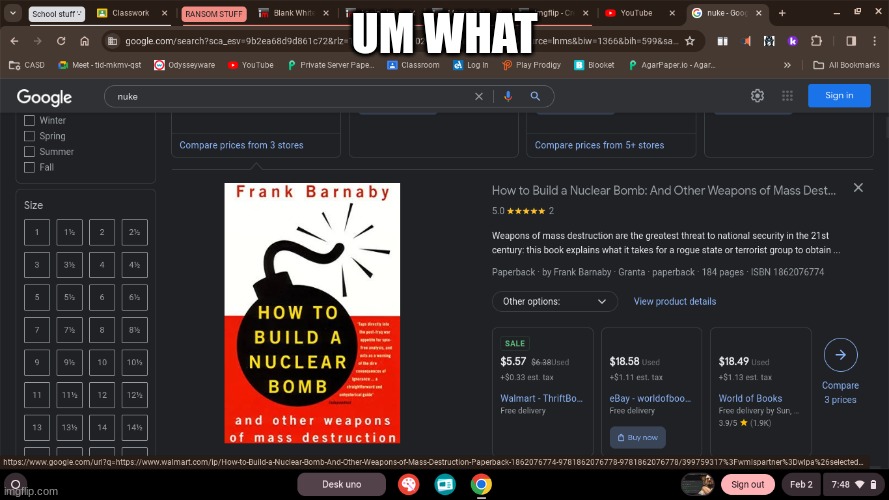Select size 6 filter box
This screenshot has width=889, height=500.
102,297
